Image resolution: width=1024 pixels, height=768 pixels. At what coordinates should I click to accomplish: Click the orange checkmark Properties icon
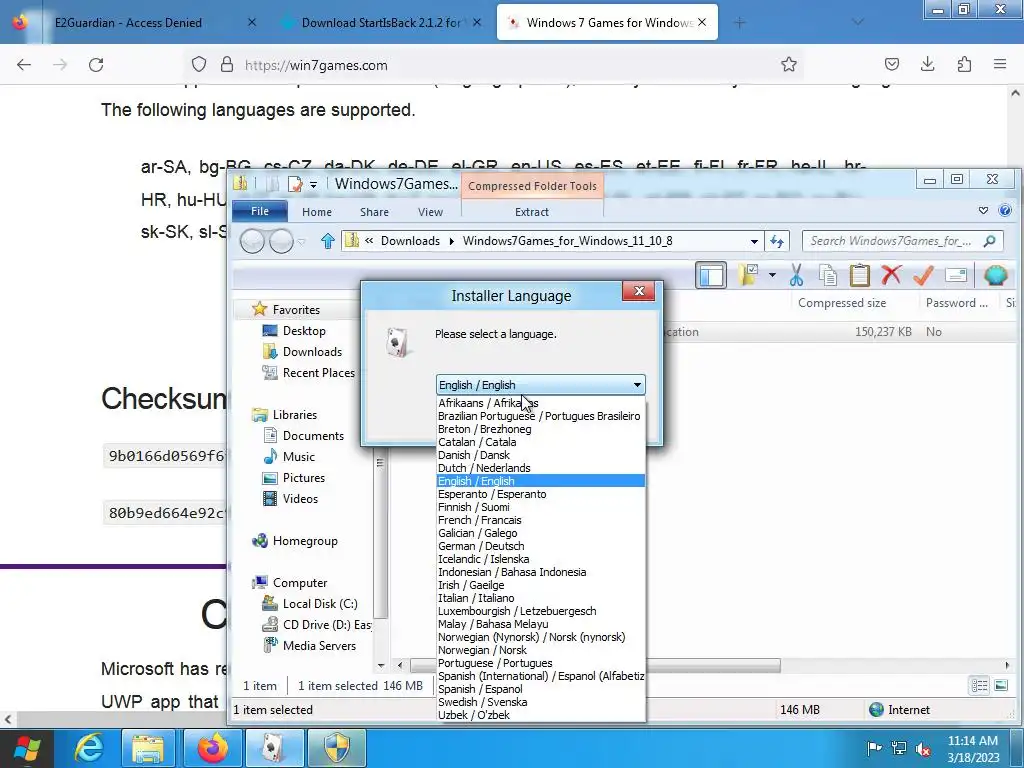[x=923, y=276]
